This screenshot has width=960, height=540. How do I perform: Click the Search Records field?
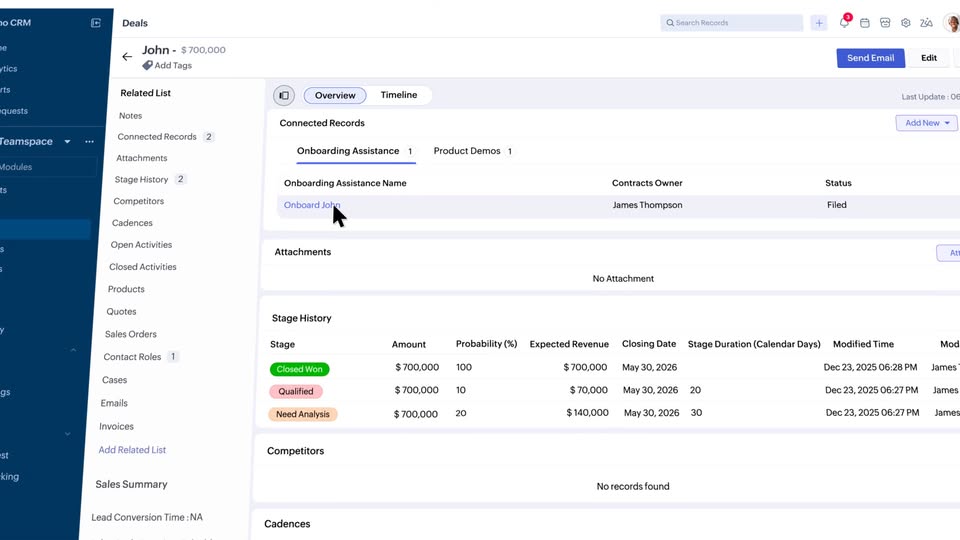[736, 23]
